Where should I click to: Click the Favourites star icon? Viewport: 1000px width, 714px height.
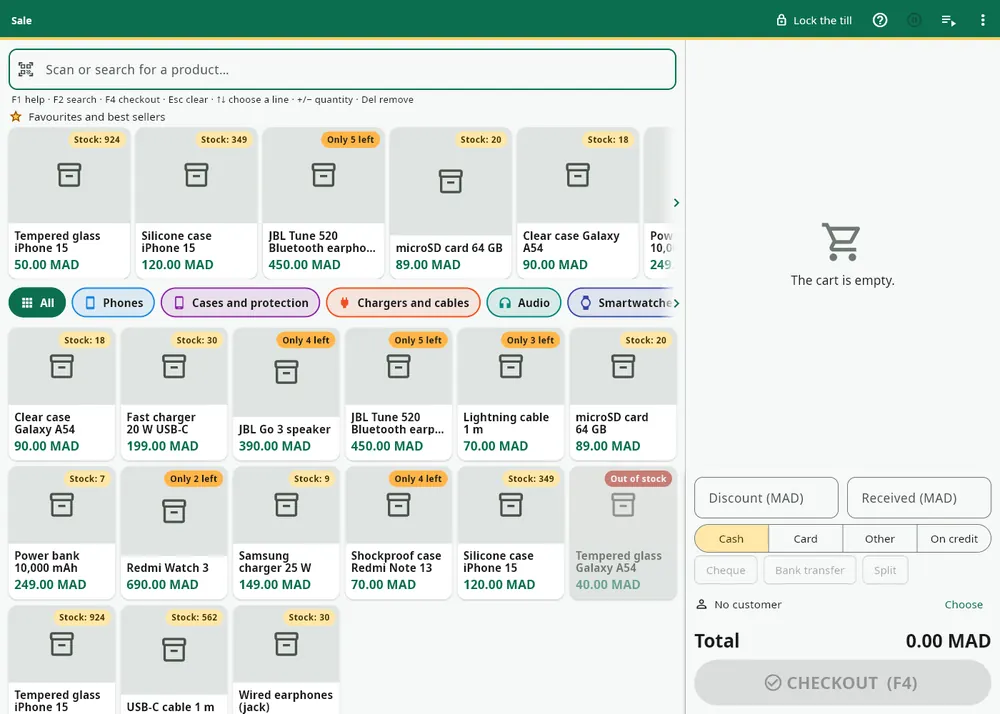click(16, 117)
